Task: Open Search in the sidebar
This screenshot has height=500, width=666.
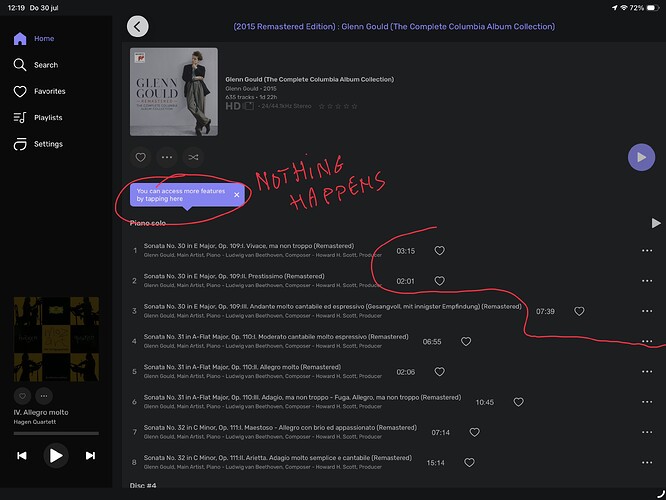Action: pyautogui.click(x=36, y=65)
